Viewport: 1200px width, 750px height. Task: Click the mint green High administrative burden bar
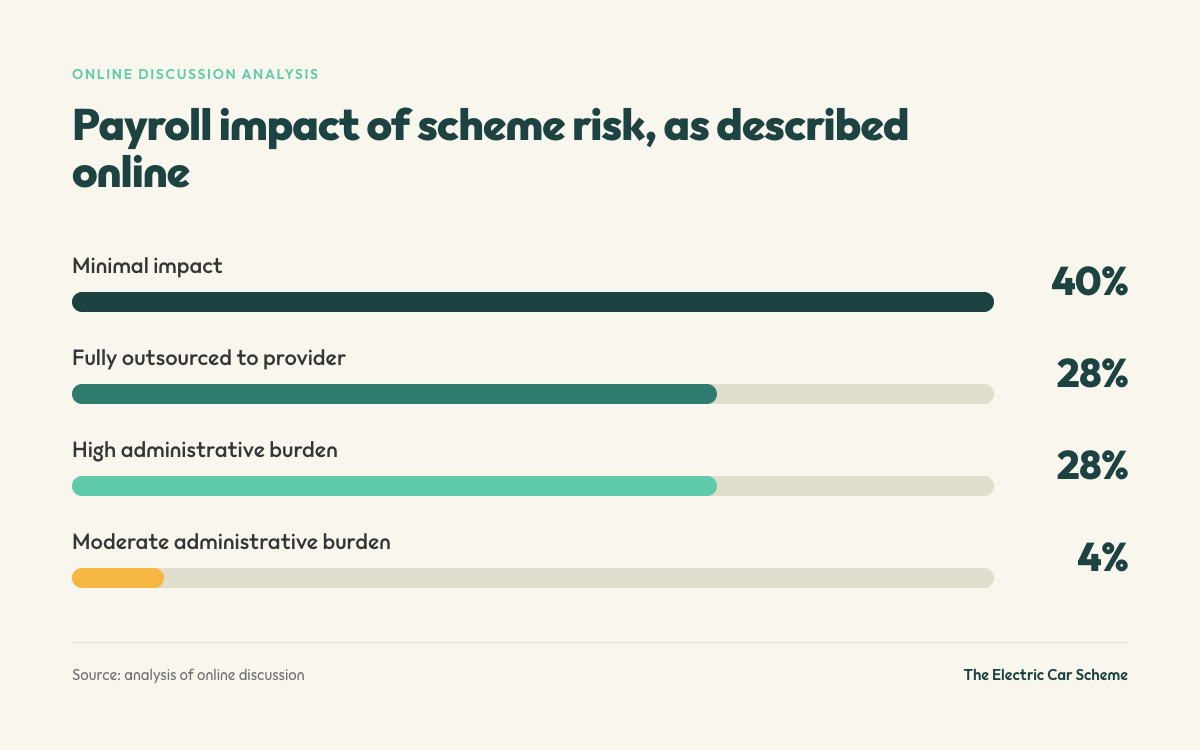394,486
